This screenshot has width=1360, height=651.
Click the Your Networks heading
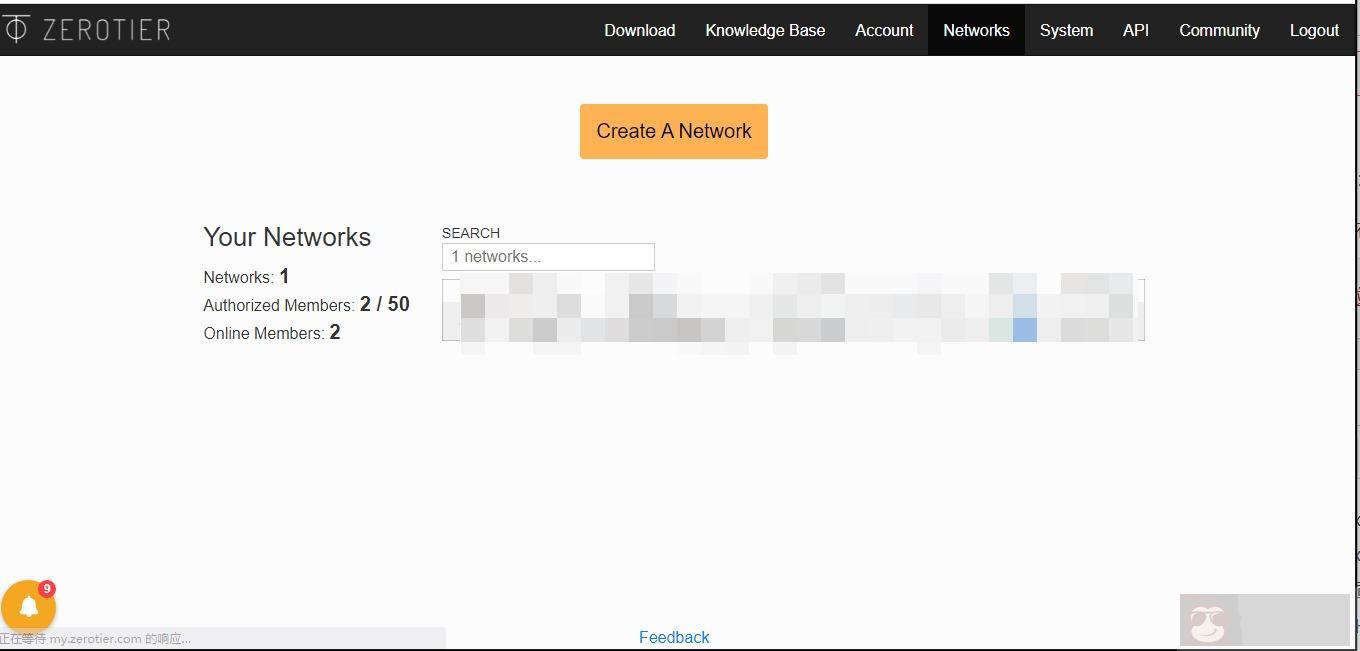tap(287, 237)
